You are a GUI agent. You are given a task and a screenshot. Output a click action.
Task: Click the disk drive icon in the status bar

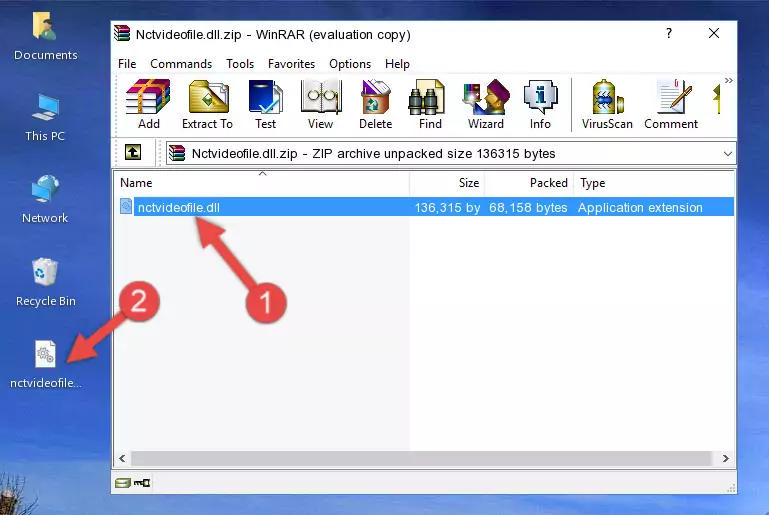[x=122, y=483]
